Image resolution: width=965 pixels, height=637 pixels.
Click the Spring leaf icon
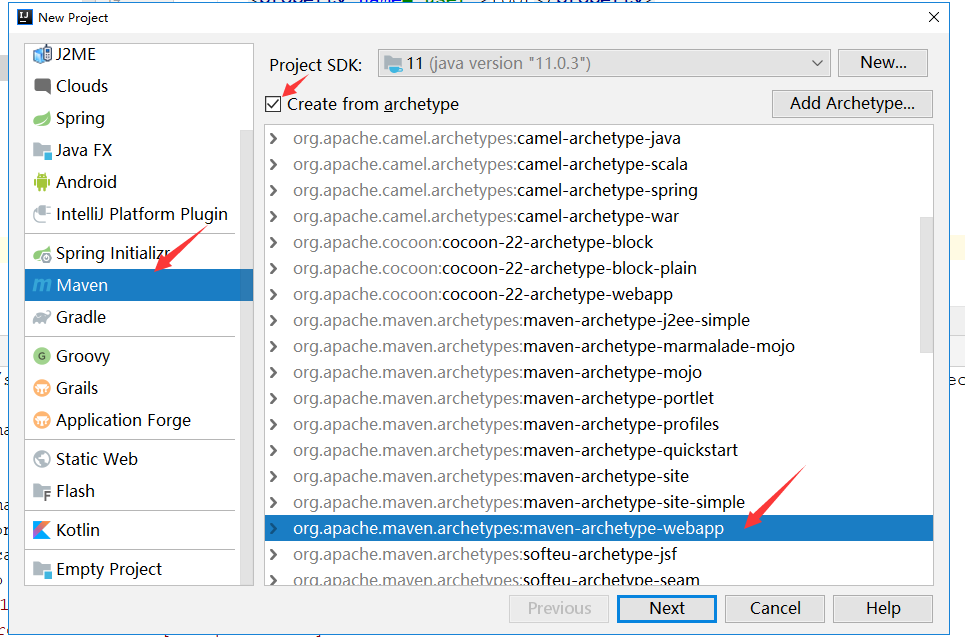pyautogui.click(x=42, y=118)
